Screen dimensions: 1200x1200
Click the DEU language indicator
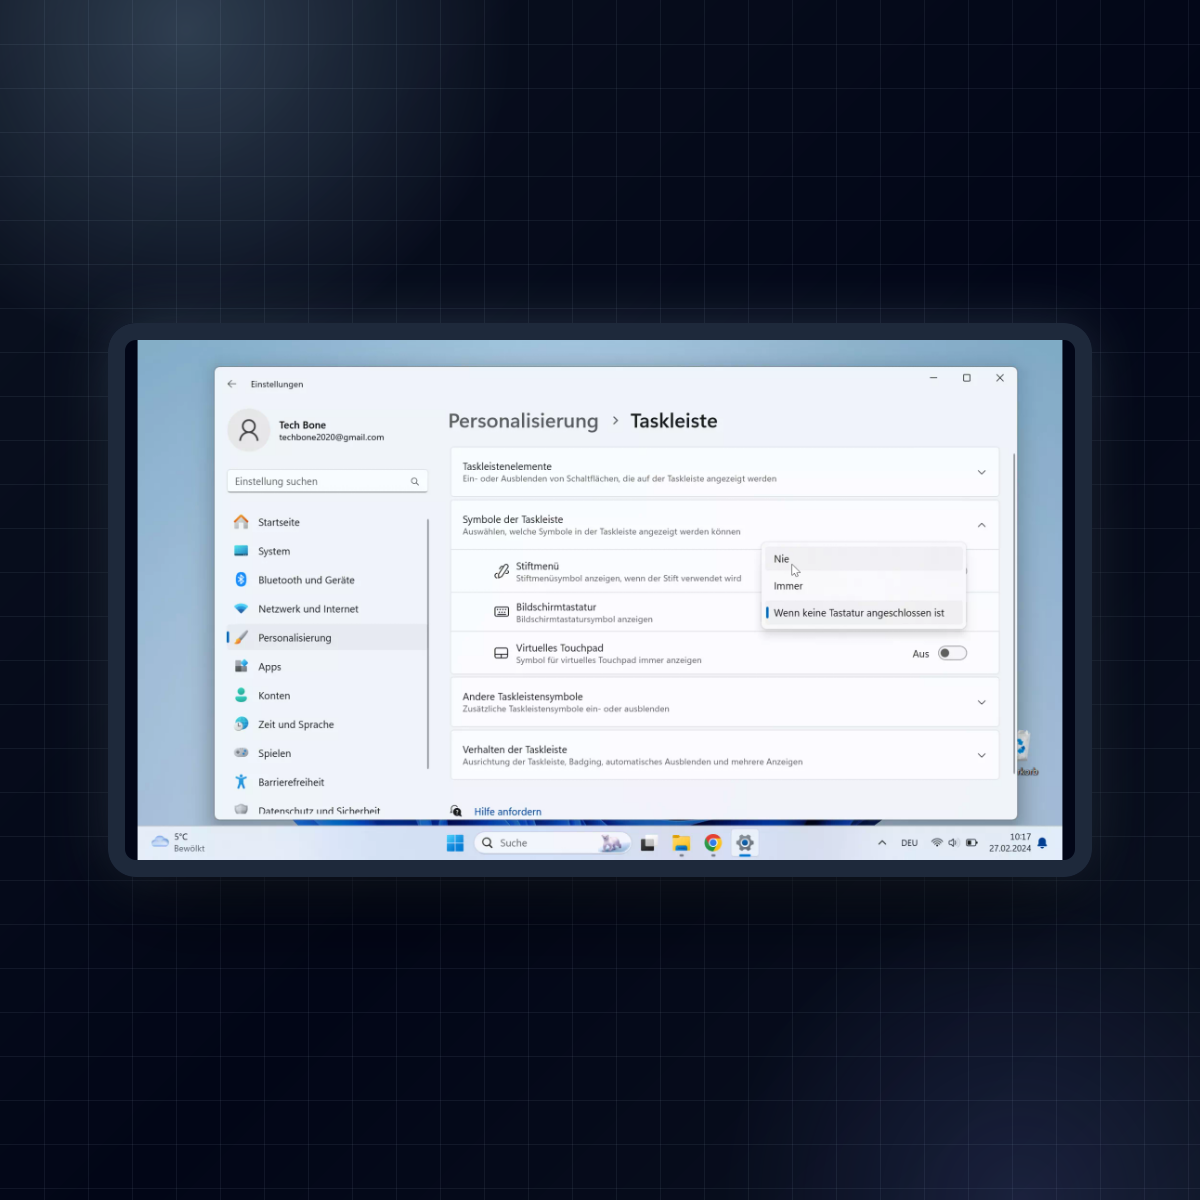(909, 843)
